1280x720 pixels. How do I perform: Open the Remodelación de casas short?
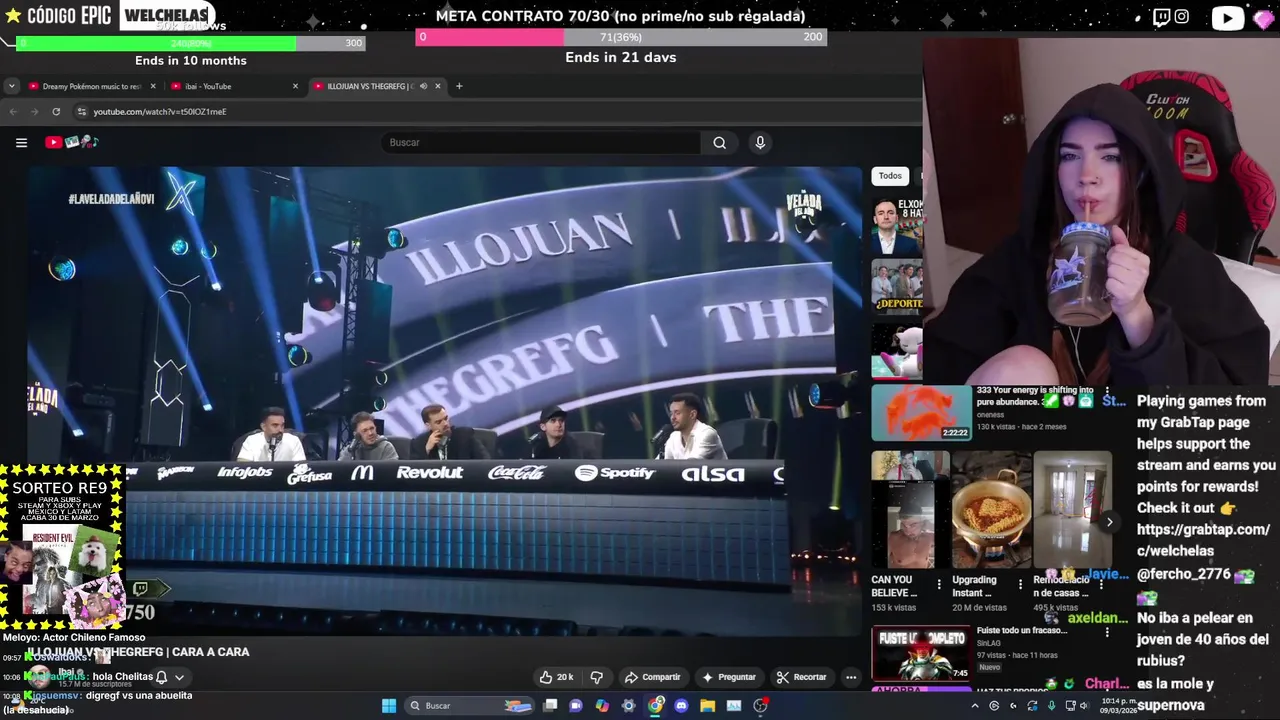click(x=1072, y=510)
